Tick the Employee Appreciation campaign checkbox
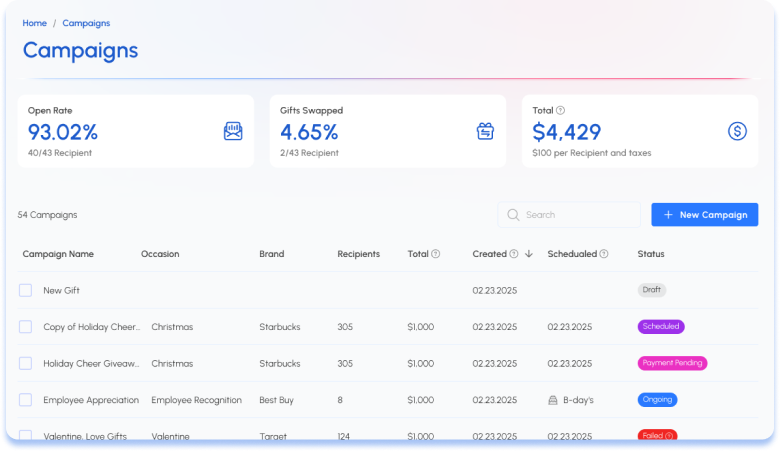The height and width of the screenshot is (452, 780). coord(26,400)
